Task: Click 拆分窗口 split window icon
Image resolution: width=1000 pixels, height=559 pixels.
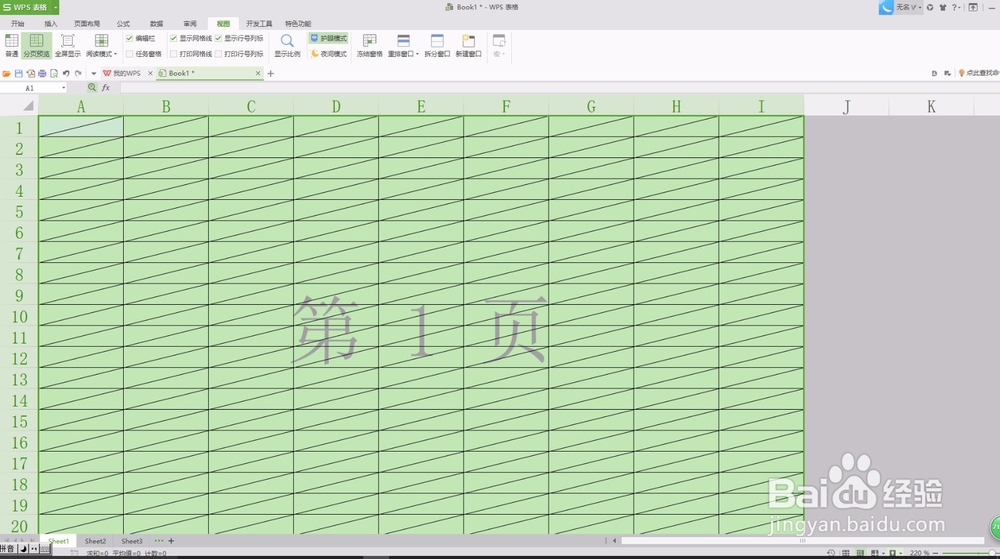Action: pyautogui.click(x=437, y=41)
